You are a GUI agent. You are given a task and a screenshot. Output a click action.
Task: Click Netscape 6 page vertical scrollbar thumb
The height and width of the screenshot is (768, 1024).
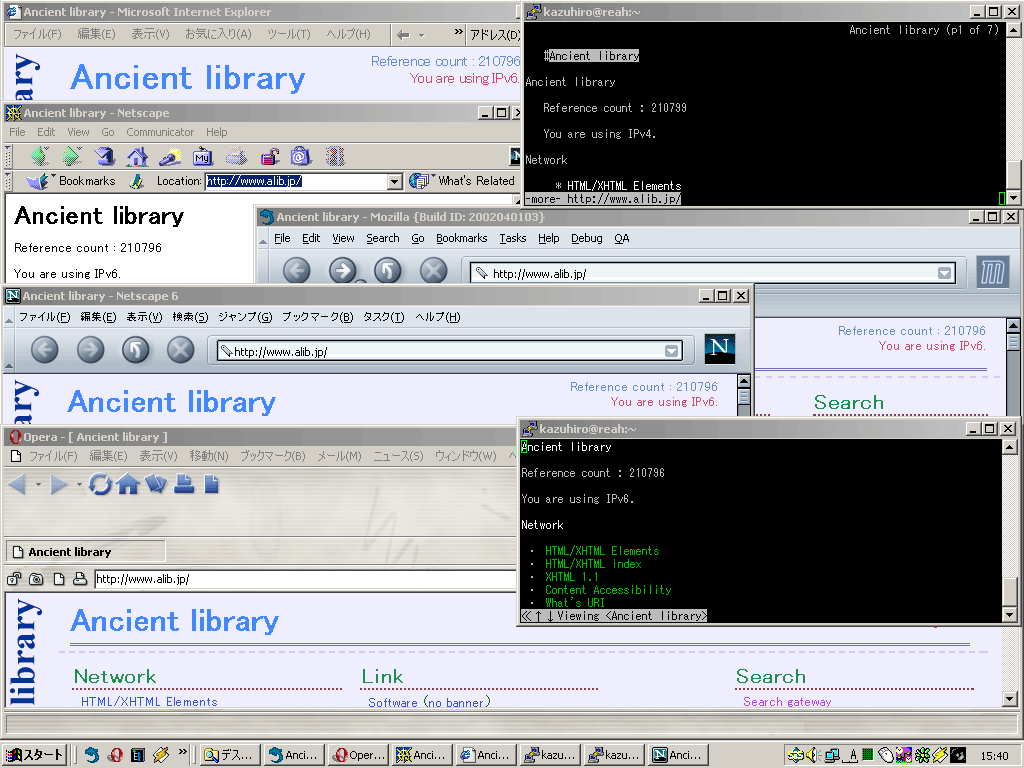coord(743,397)
